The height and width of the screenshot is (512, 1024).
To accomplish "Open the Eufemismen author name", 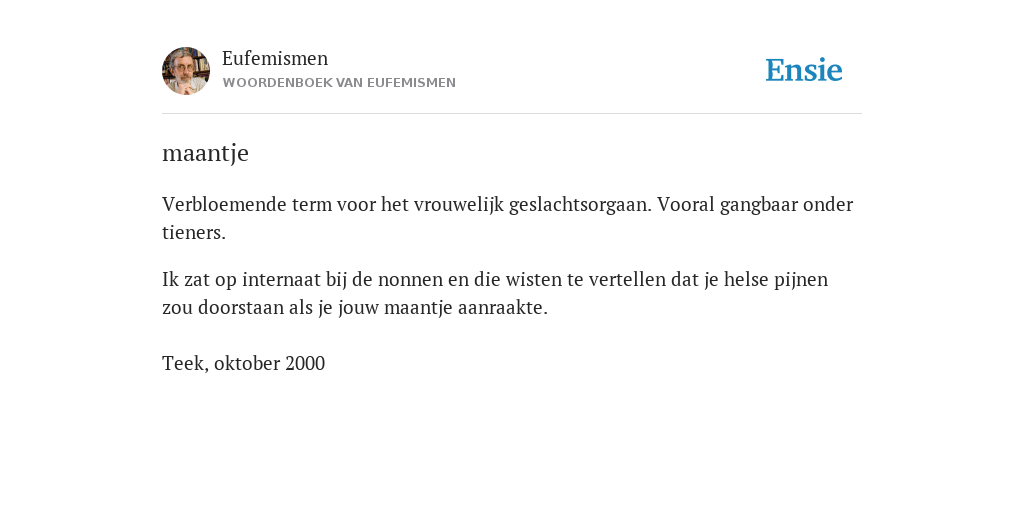I will tap(275, 58).
